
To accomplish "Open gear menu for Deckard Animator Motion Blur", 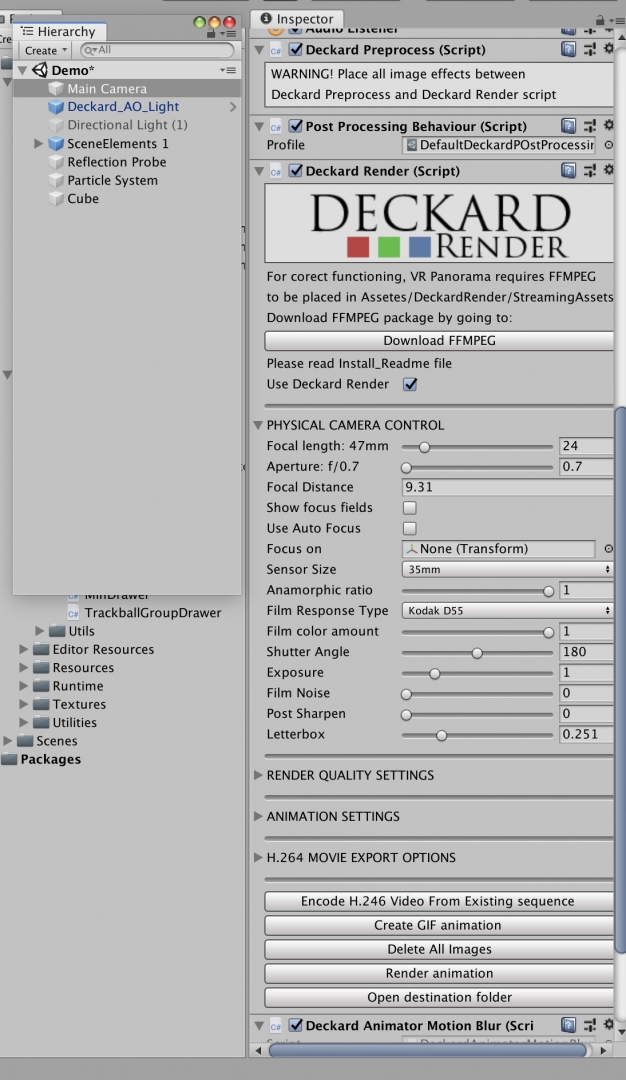I will click(609, 1025).
